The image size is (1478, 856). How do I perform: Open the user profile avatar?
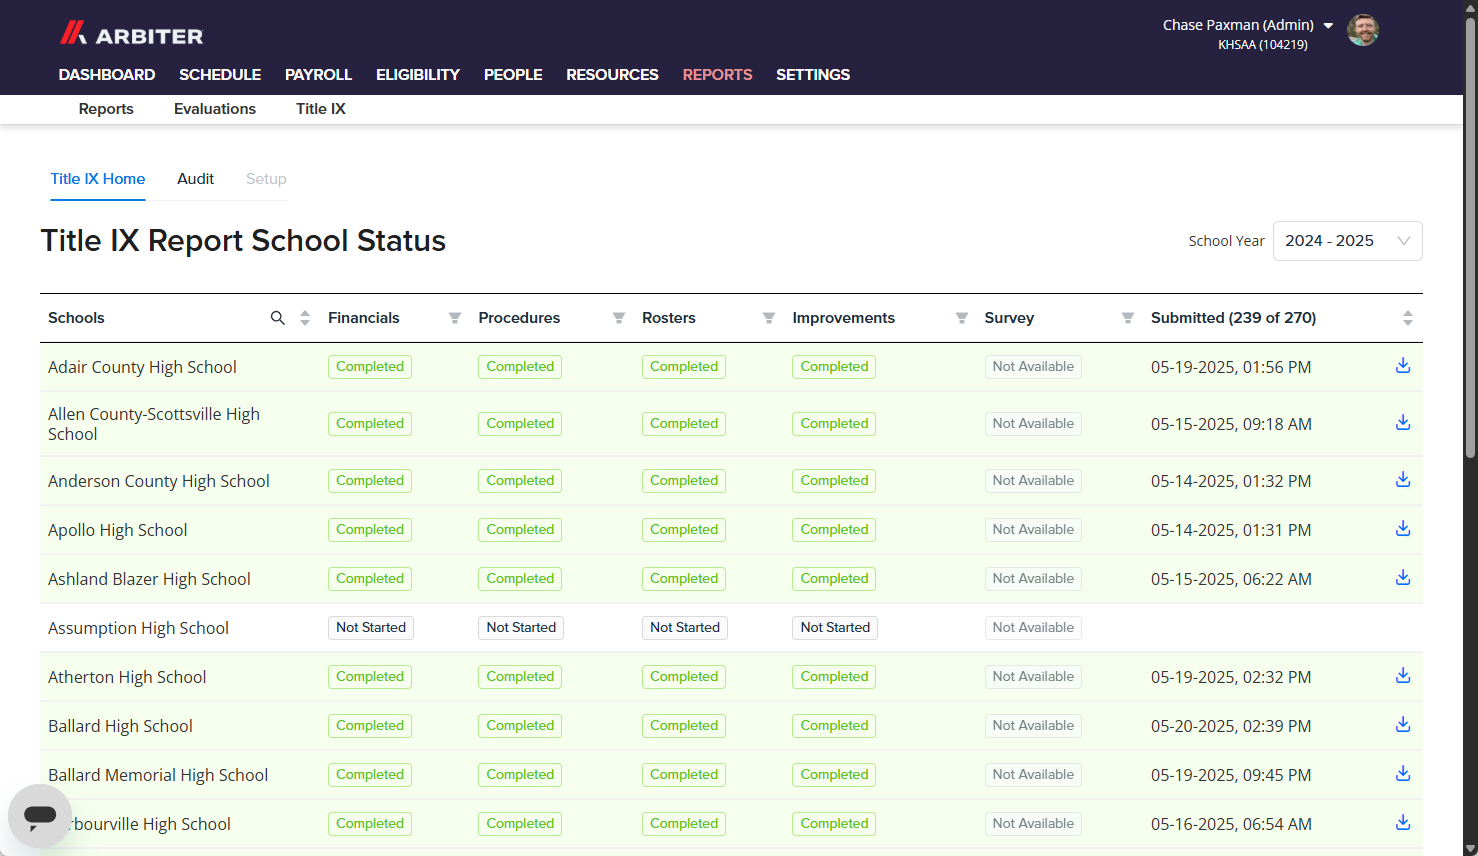coord(1363,30)
